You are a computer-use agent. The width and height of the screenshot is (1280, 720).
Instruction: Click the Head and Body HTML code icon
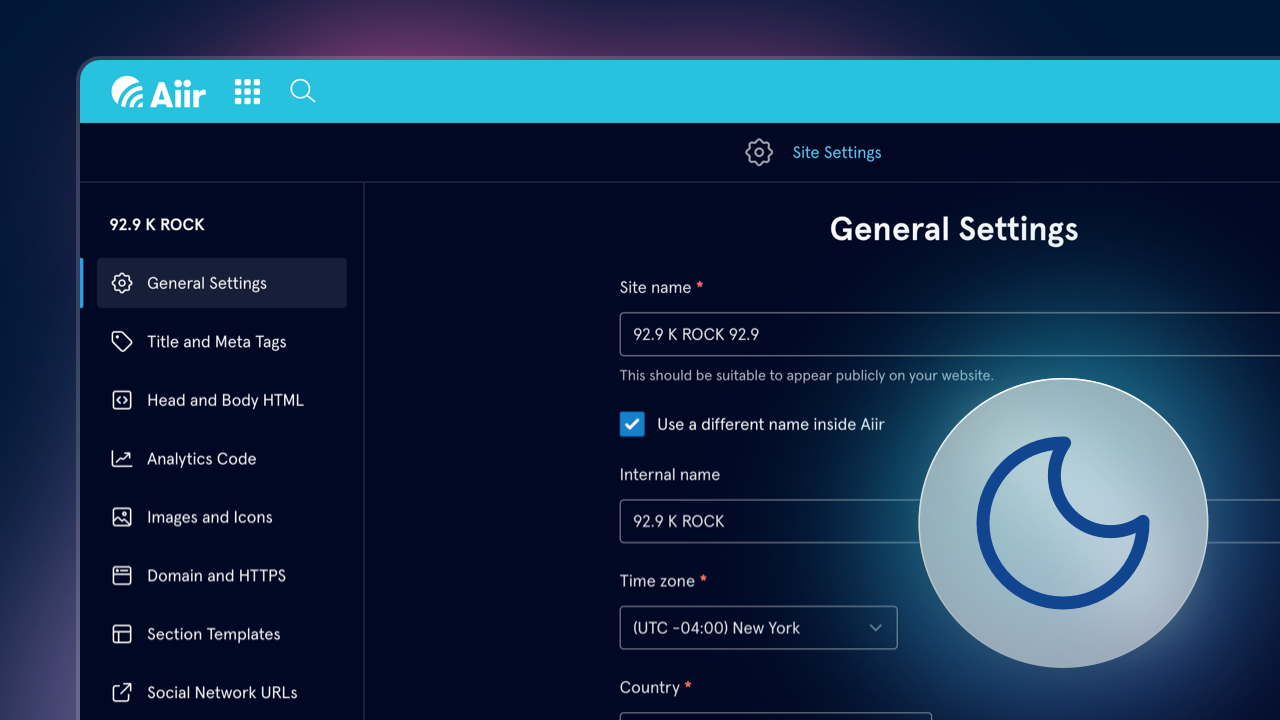point(122,400)
